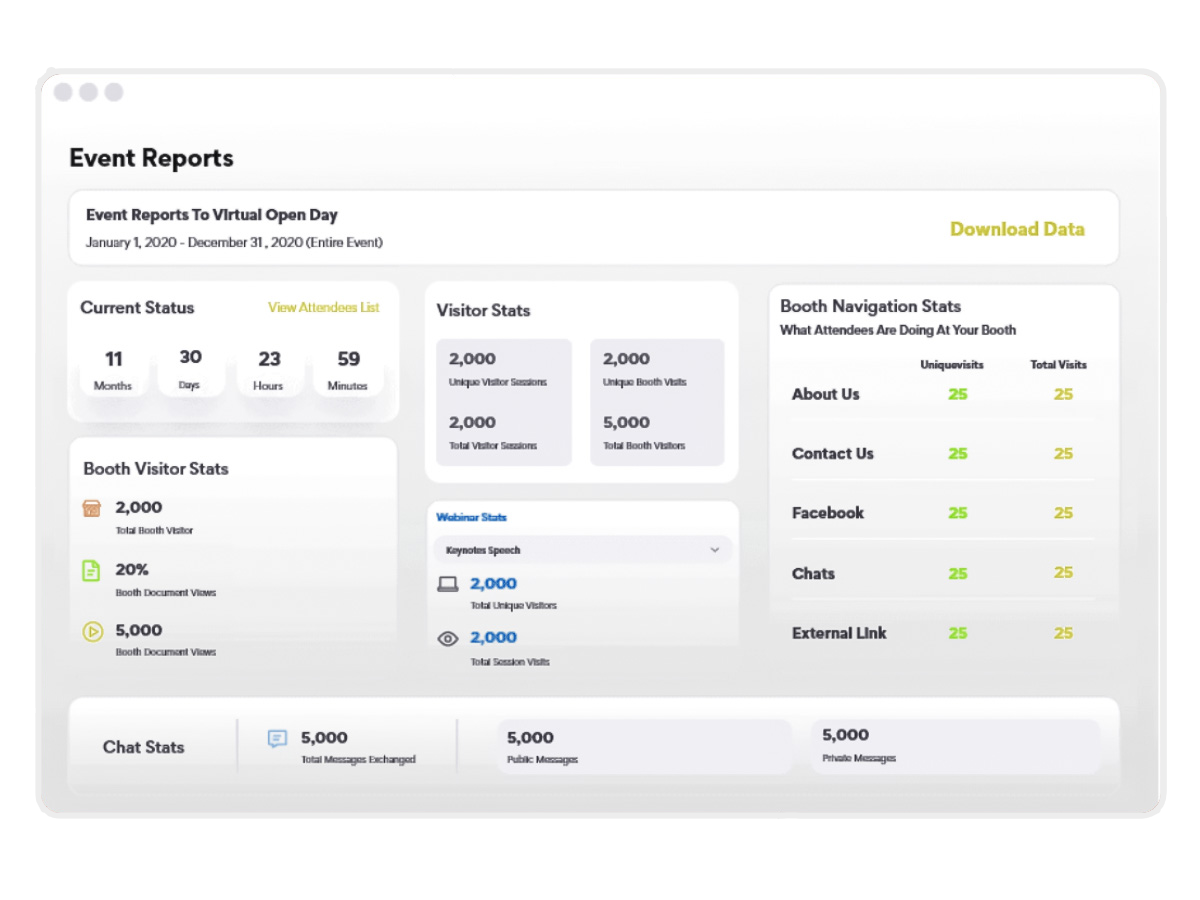
Task: Click the green document icon next to 20%
Action: pyautogui.click(x=91, y=570)
